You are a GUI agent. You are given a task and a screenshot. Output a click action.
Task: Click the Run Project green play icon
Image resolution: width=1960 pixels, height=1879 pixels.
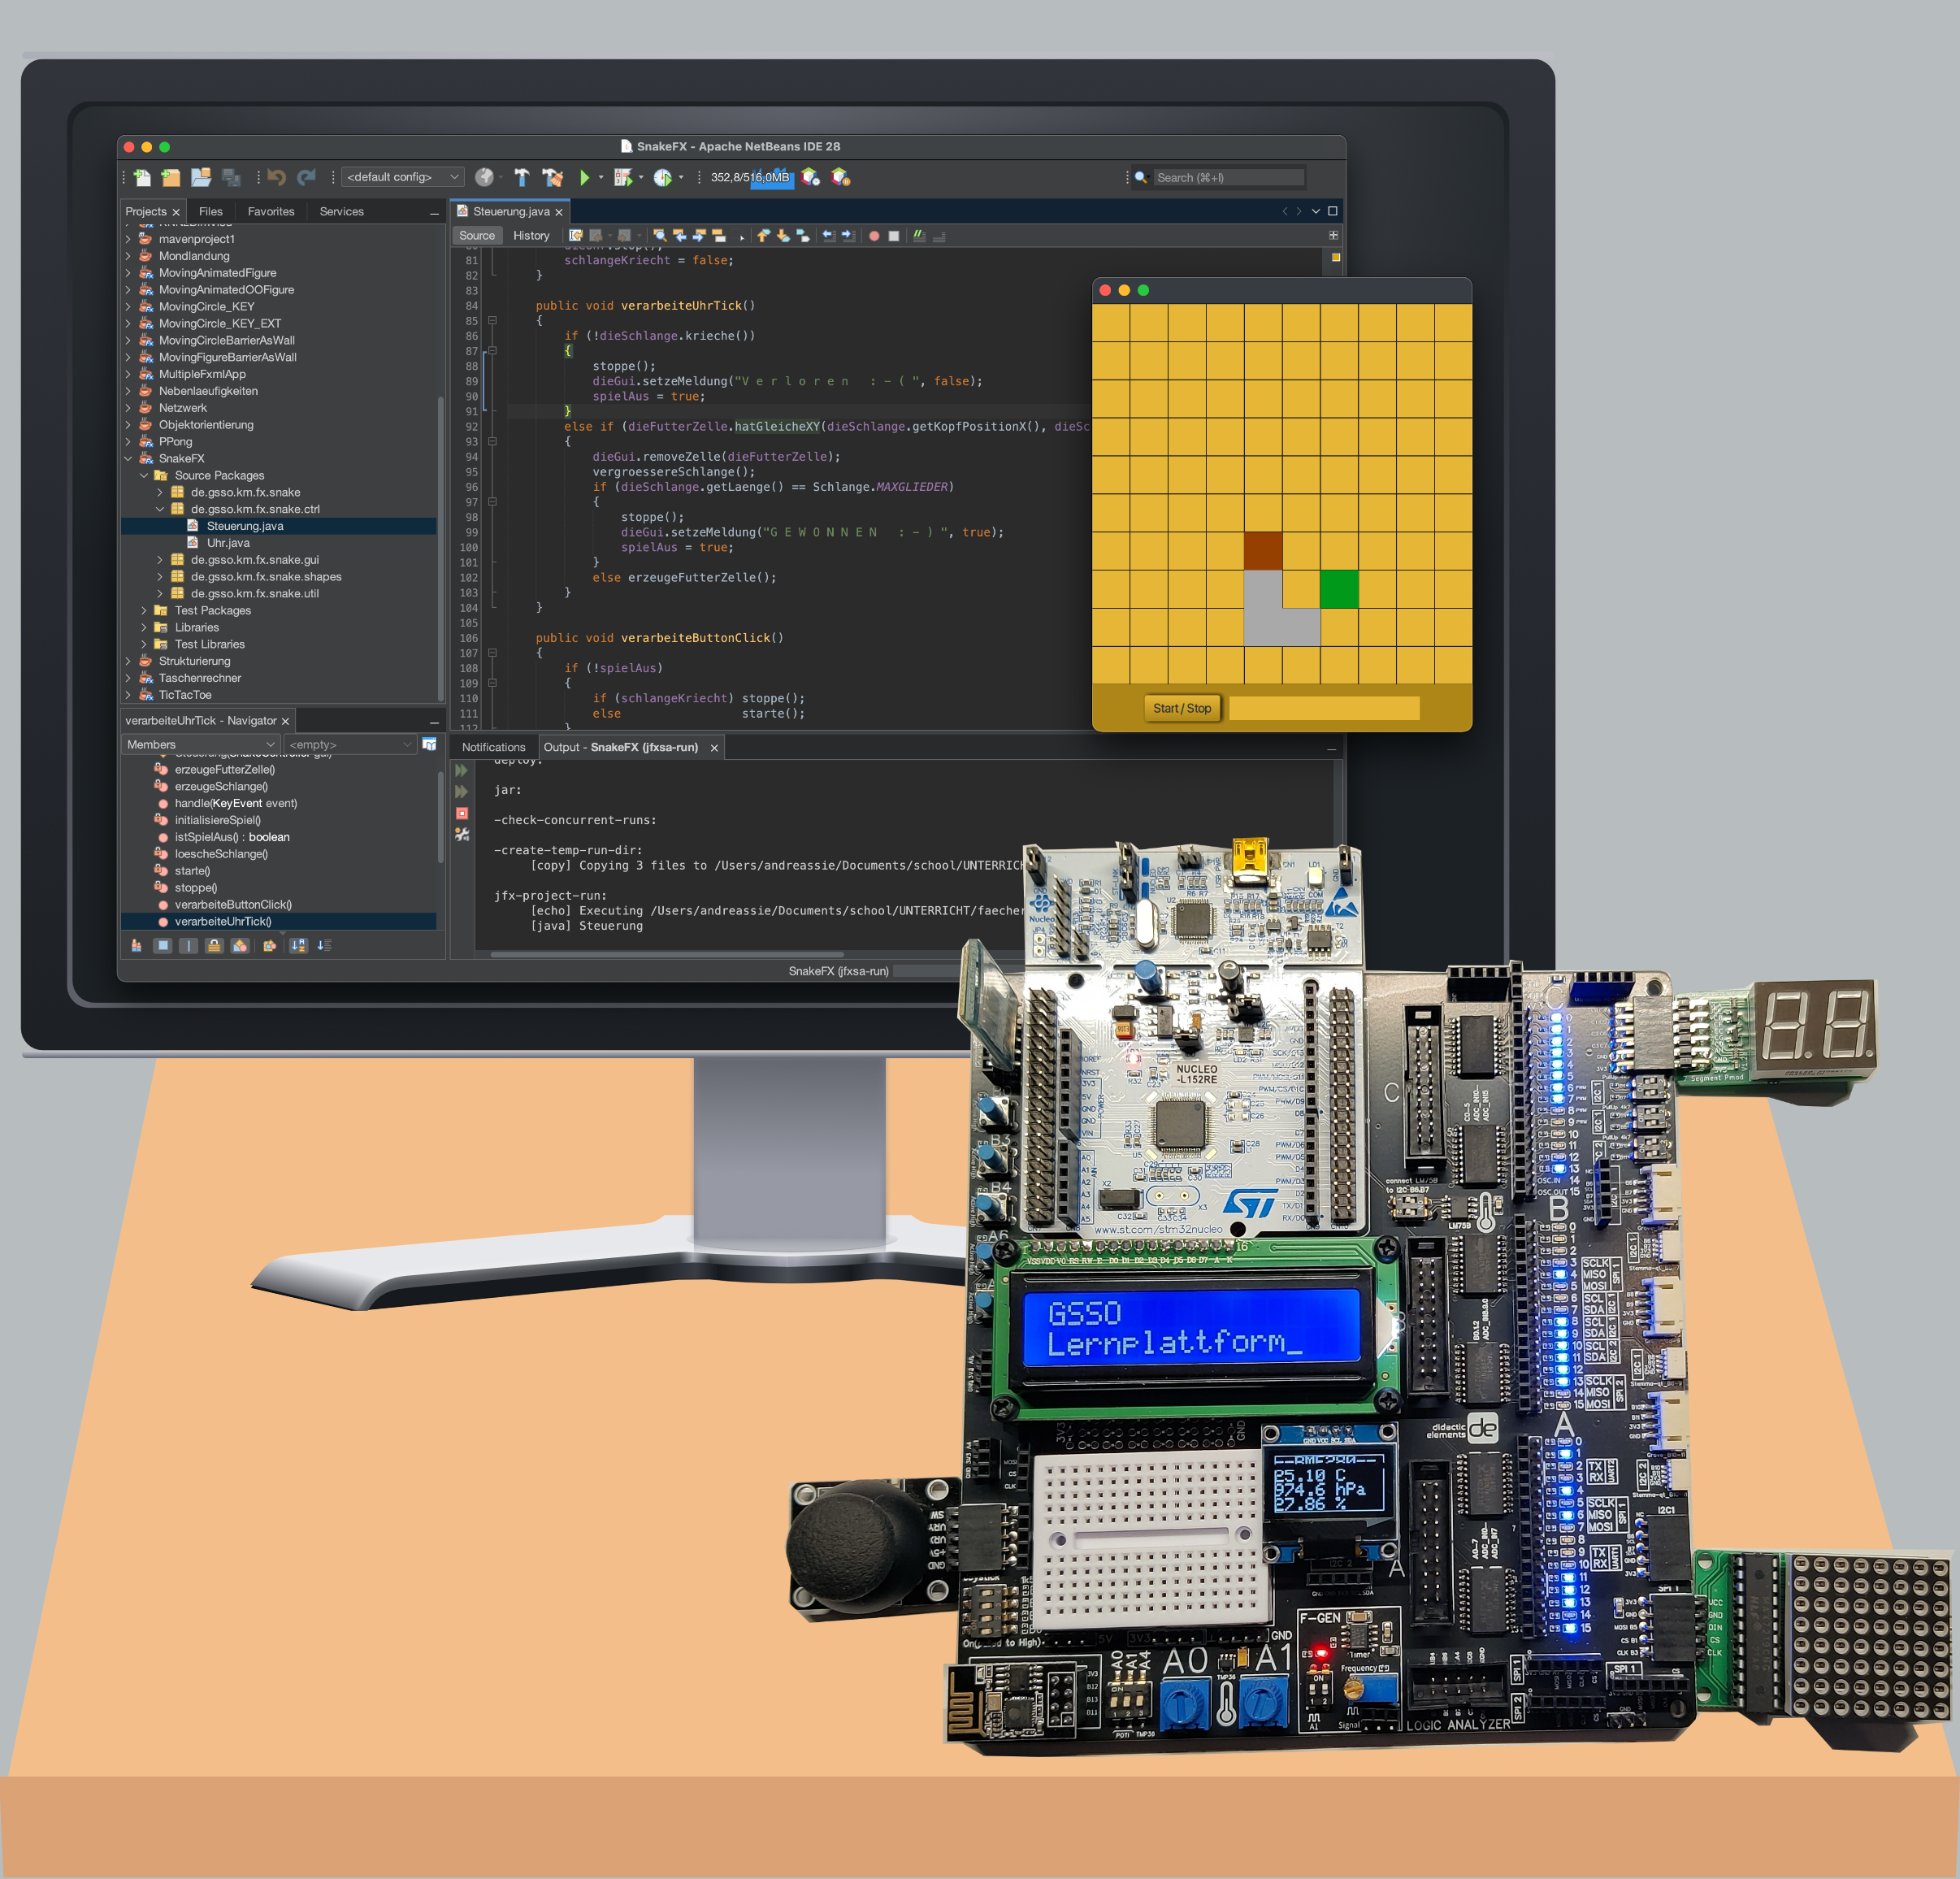[x=584, y=178]
